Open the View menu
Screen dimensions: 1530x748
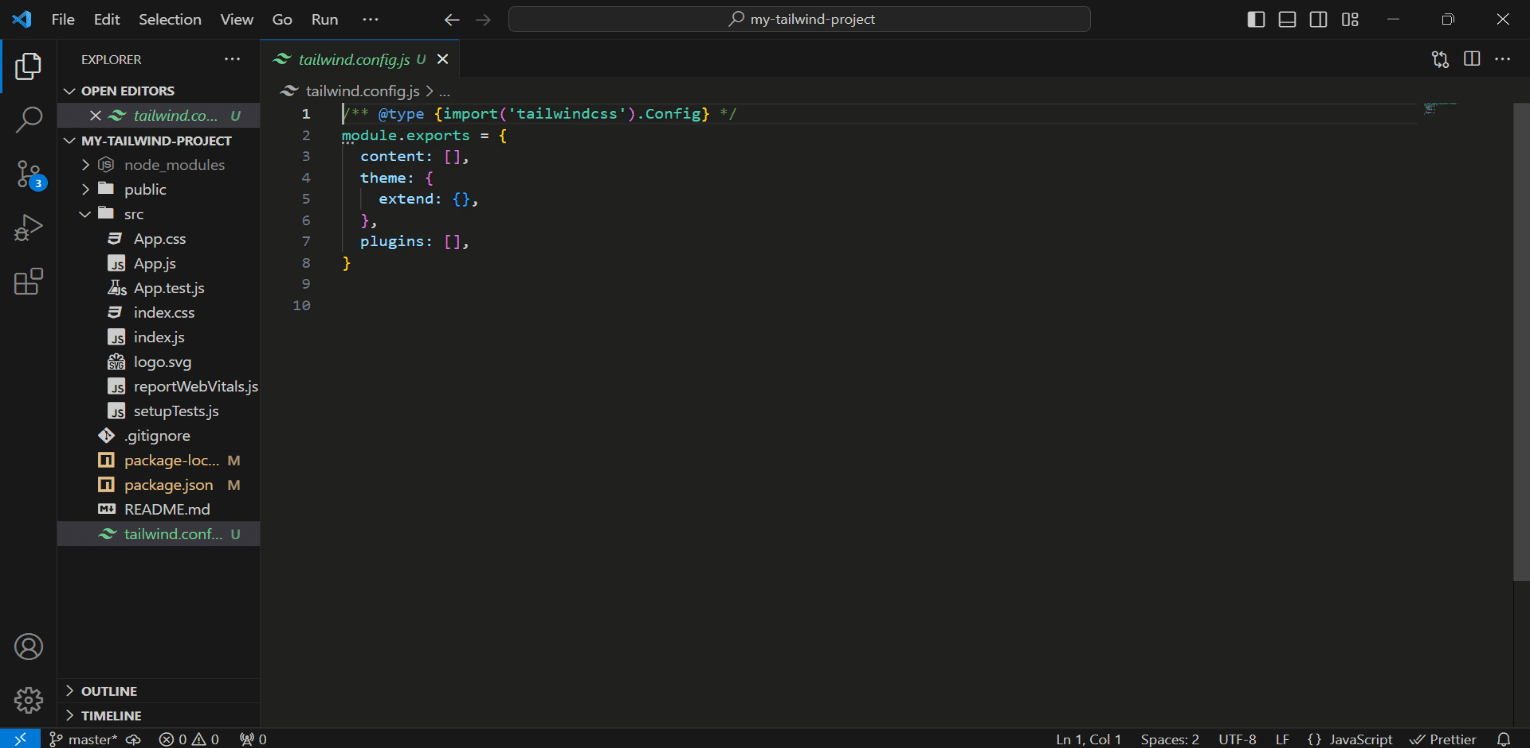pos(236,18)
